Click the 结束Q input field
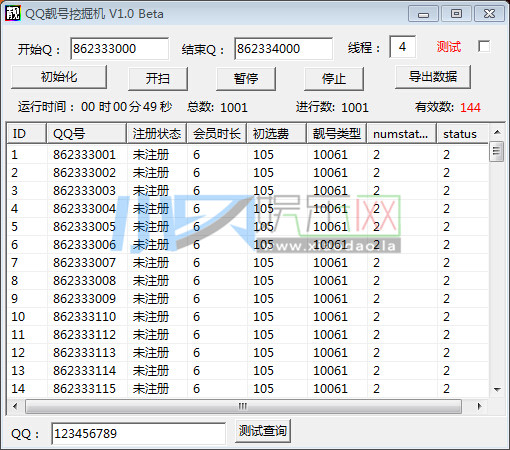The image size is (510, 450). [283, 49]
